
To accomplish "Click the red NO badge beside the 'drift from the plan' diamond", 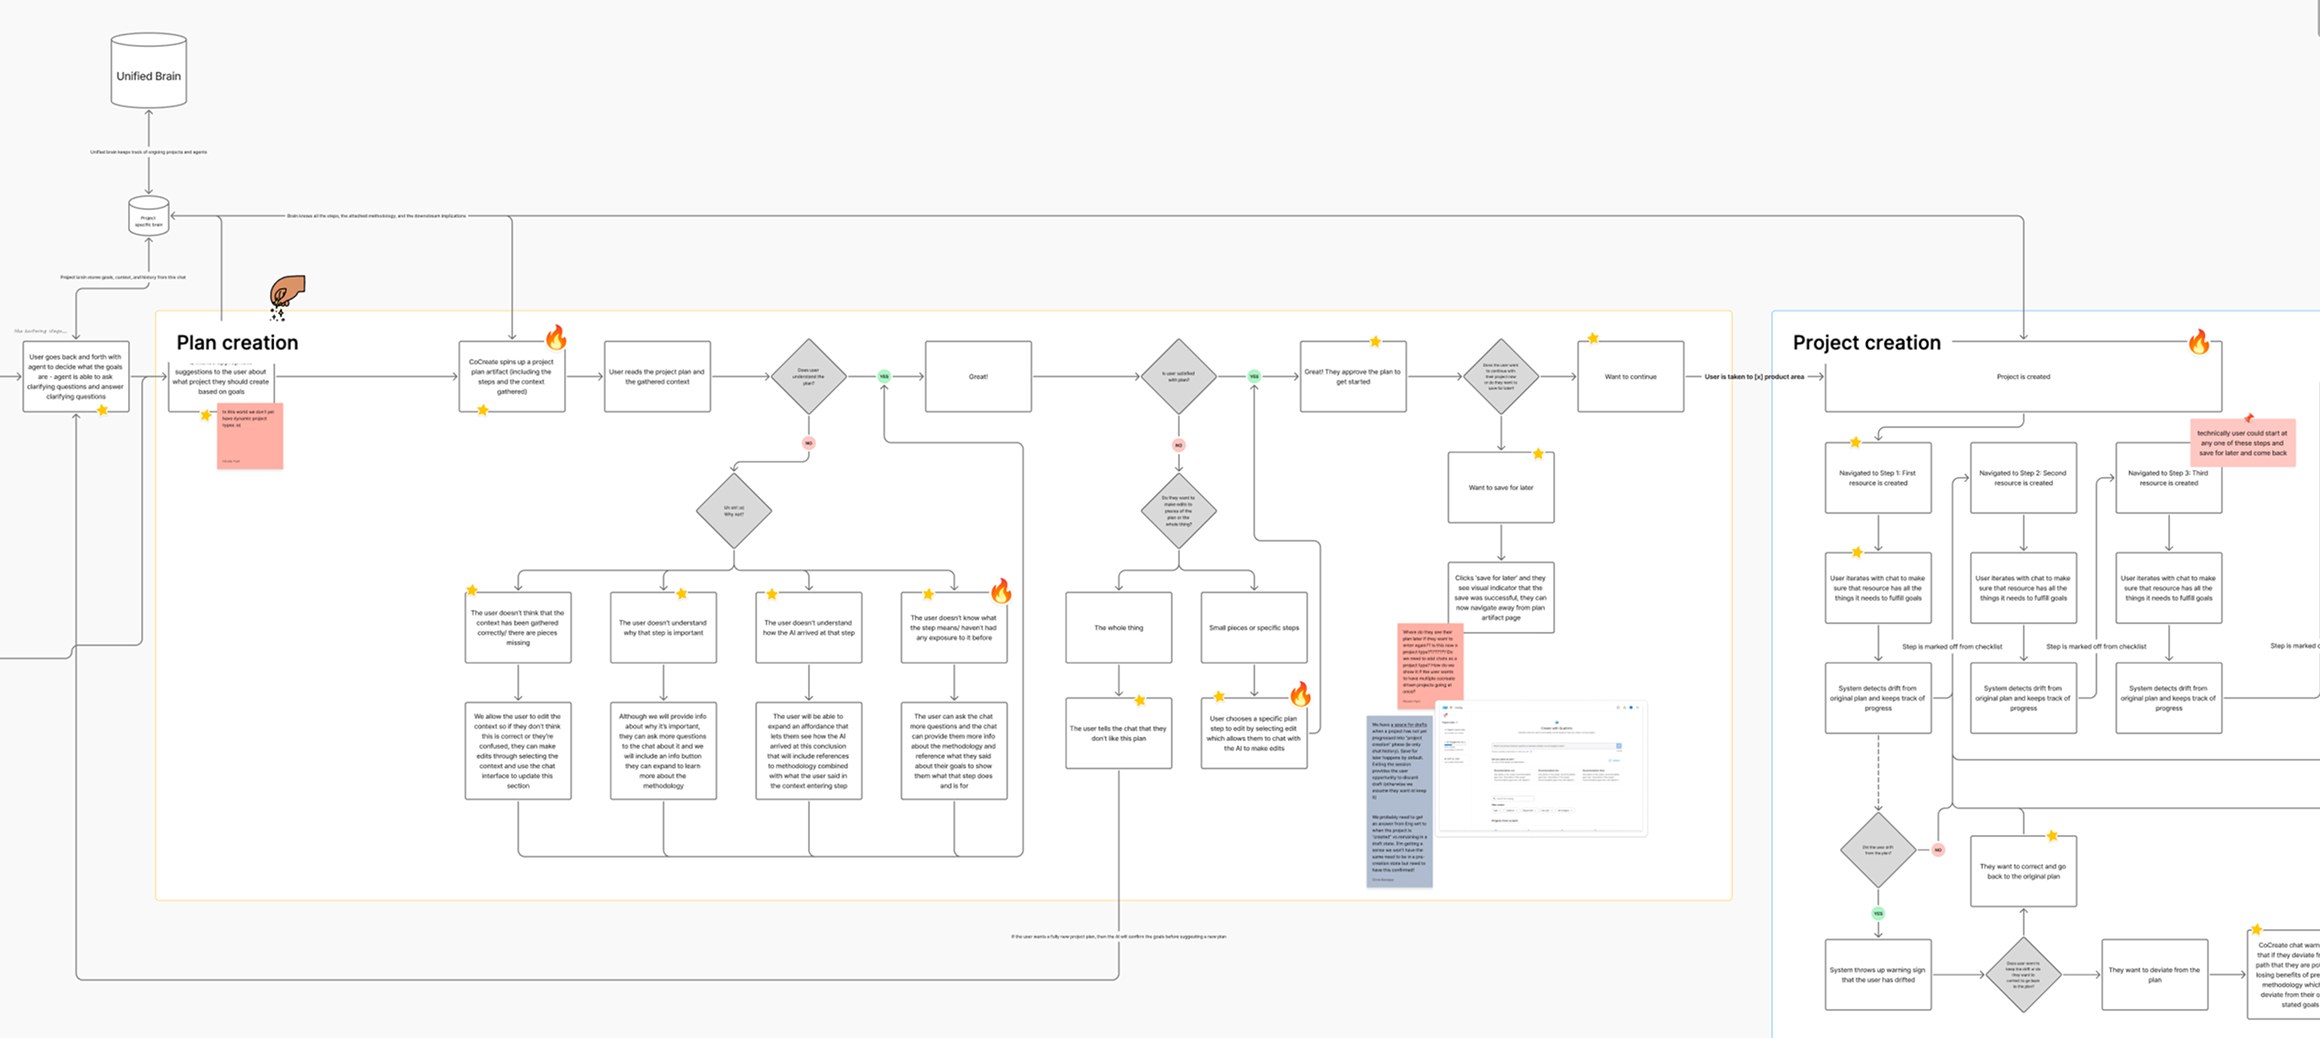I will click(1938, 850).
